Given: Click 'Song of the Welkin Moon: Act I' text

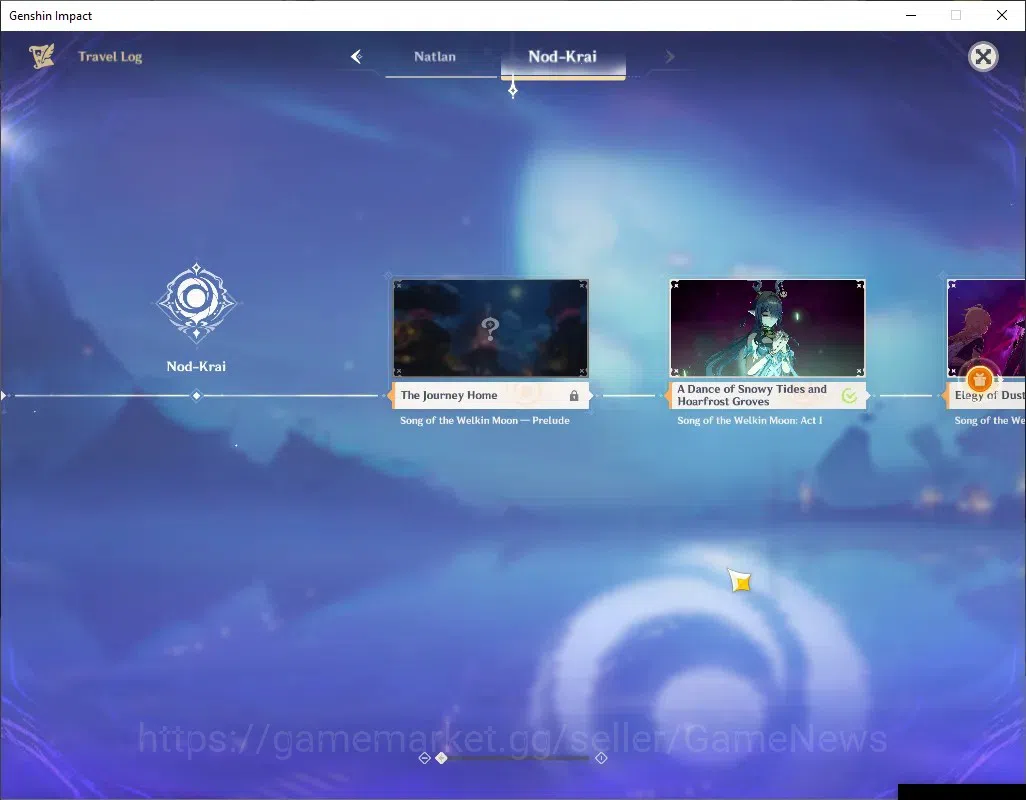Looking at the screenshot, I should click(750, 421).
